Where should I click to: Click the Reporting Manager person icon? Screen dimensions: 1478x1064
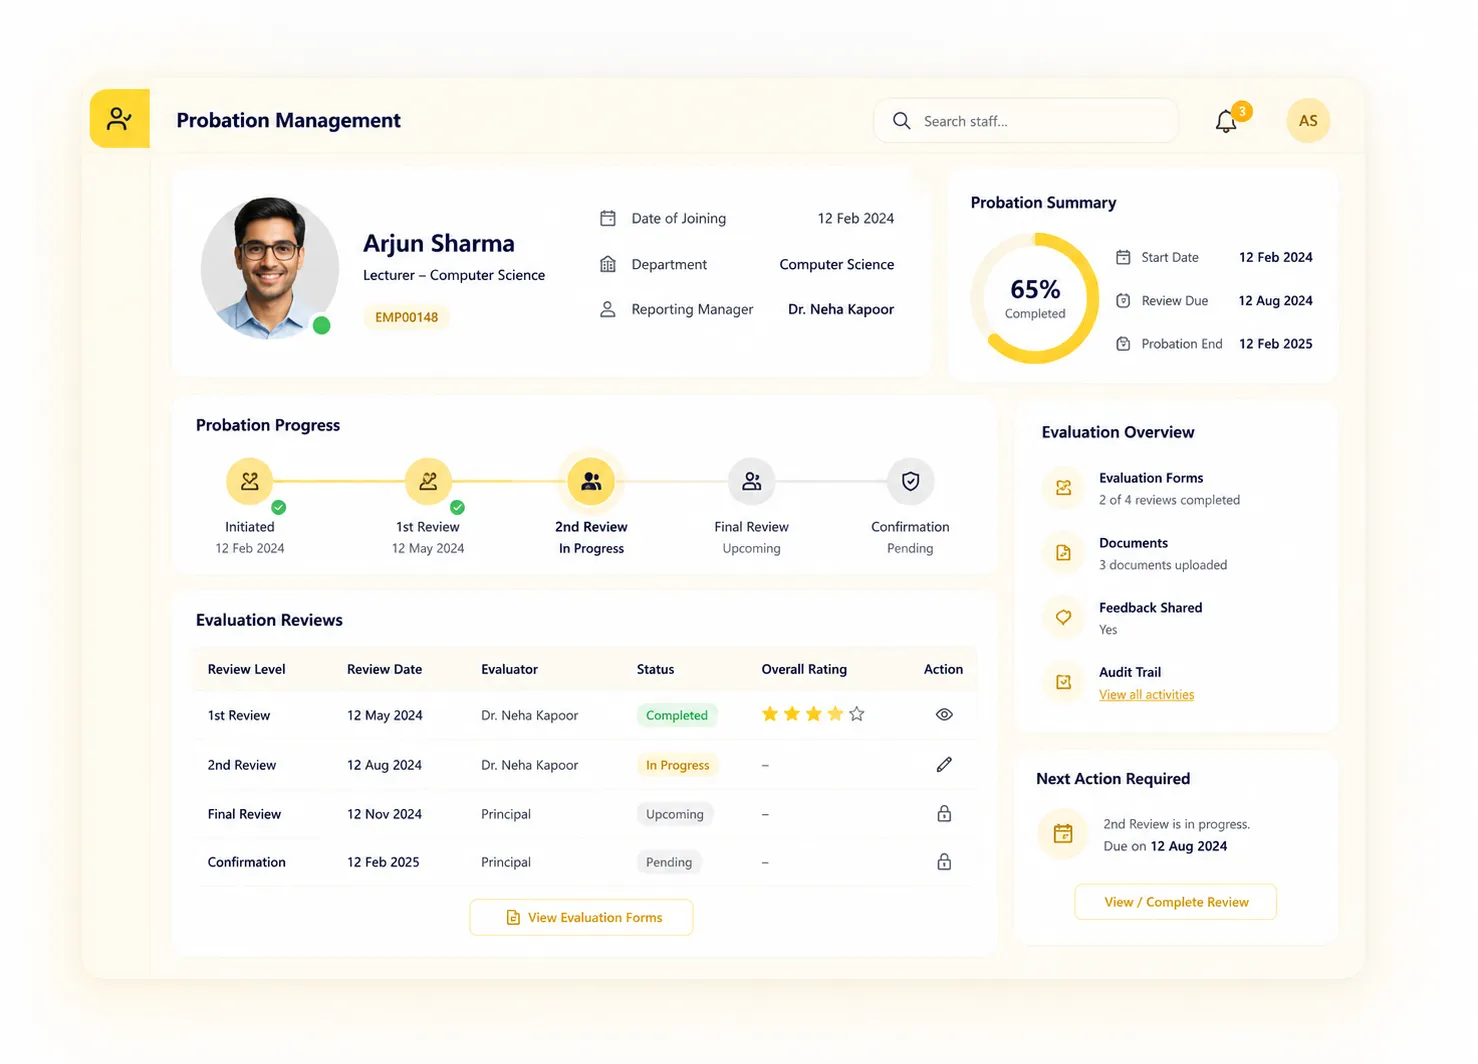point(607,309)
